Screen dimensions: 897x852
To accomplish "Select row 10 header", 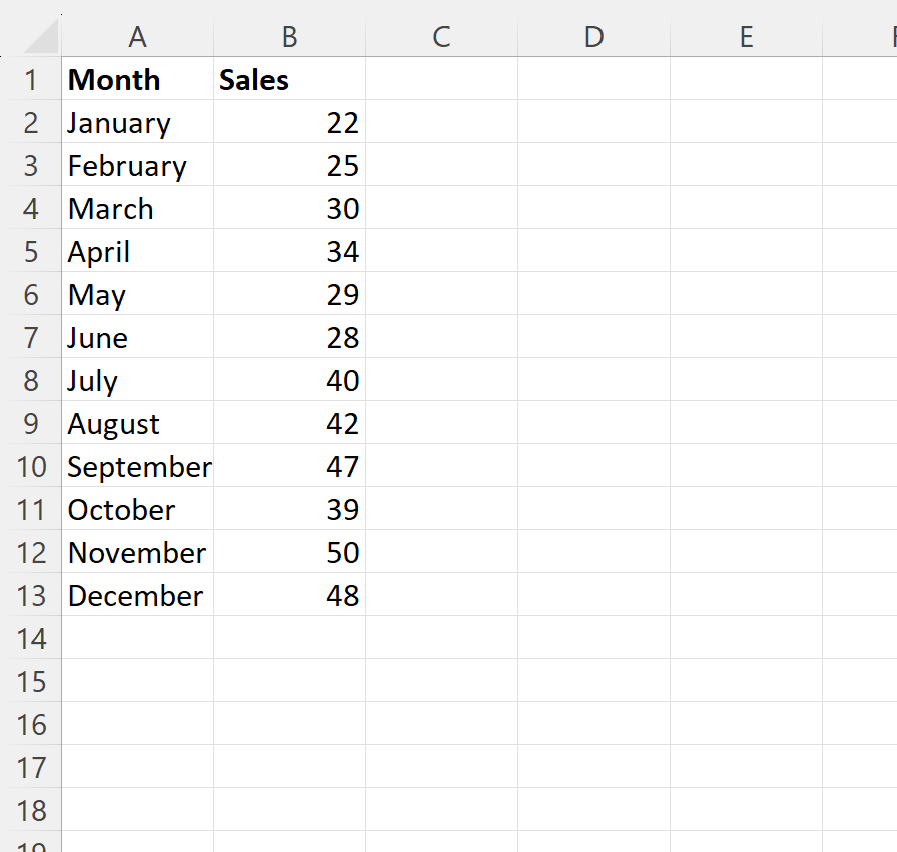I will [x=31, y=466].
